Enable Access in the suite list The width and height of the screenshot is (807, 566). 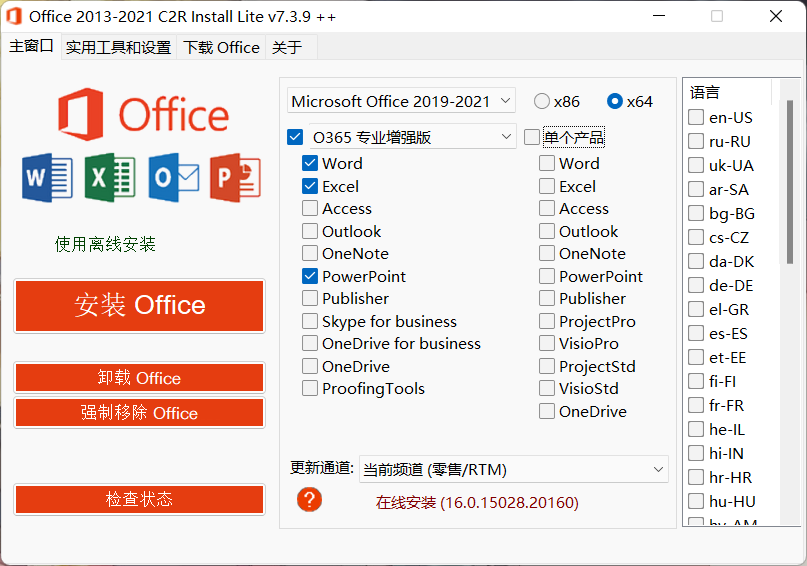point(310,208)
